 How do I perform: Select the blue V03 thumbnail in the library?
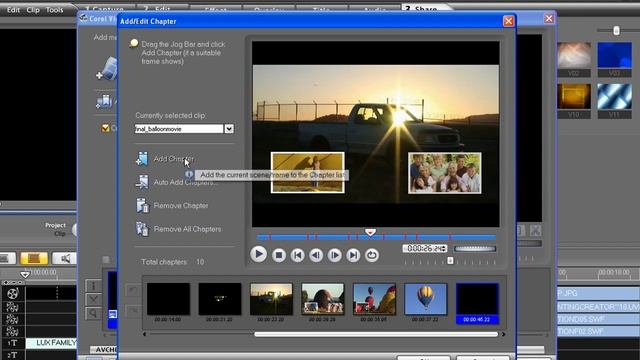pyautogui.click(x=614, y=55)
